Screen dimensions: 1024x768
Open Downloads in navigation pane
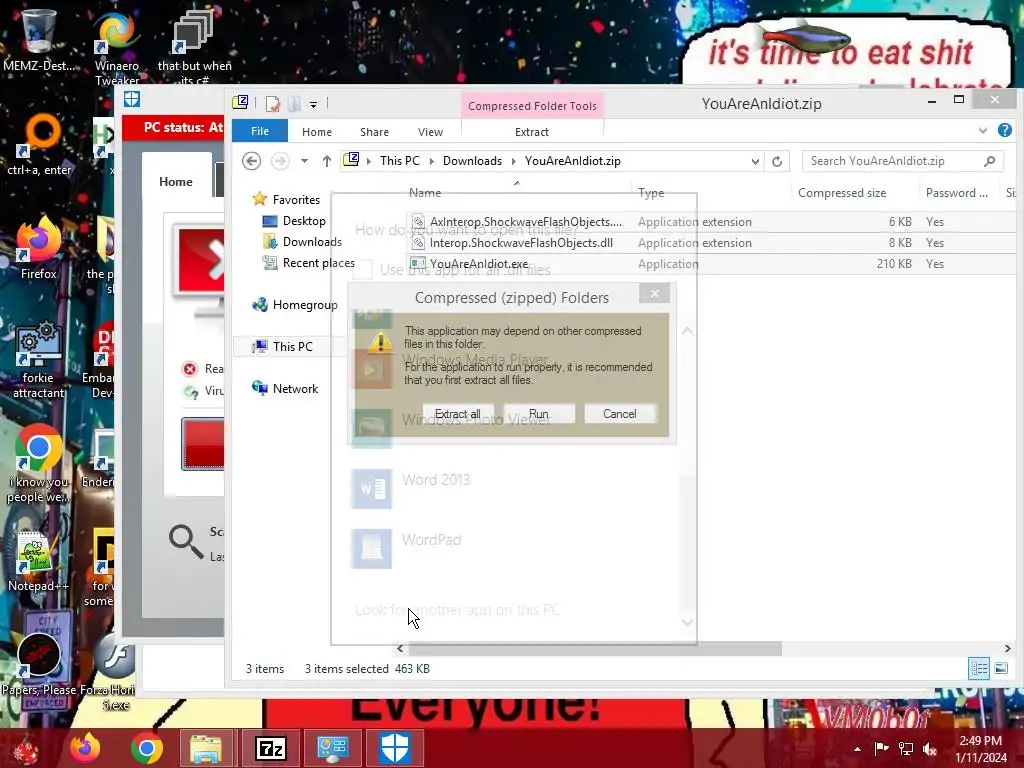312,242
